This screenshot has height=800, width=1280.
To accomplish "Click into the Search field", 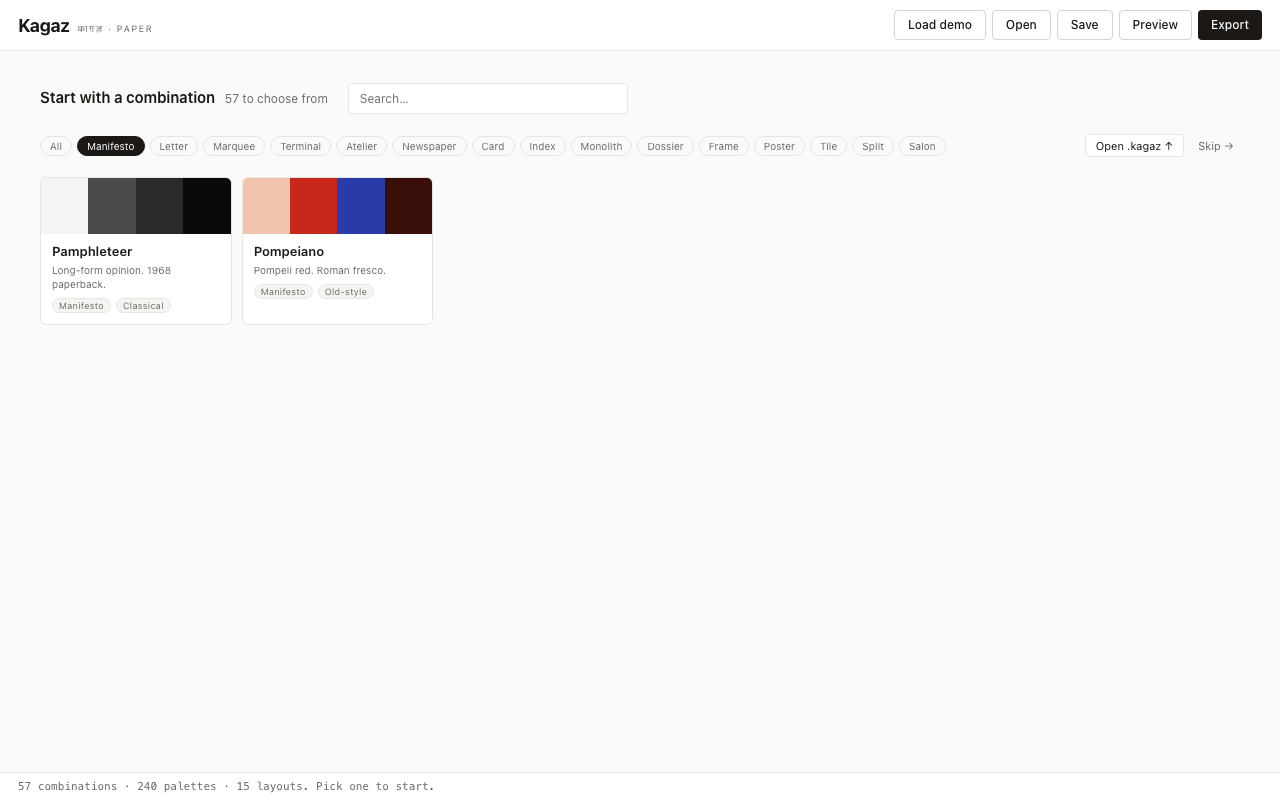I will [487, 98].
